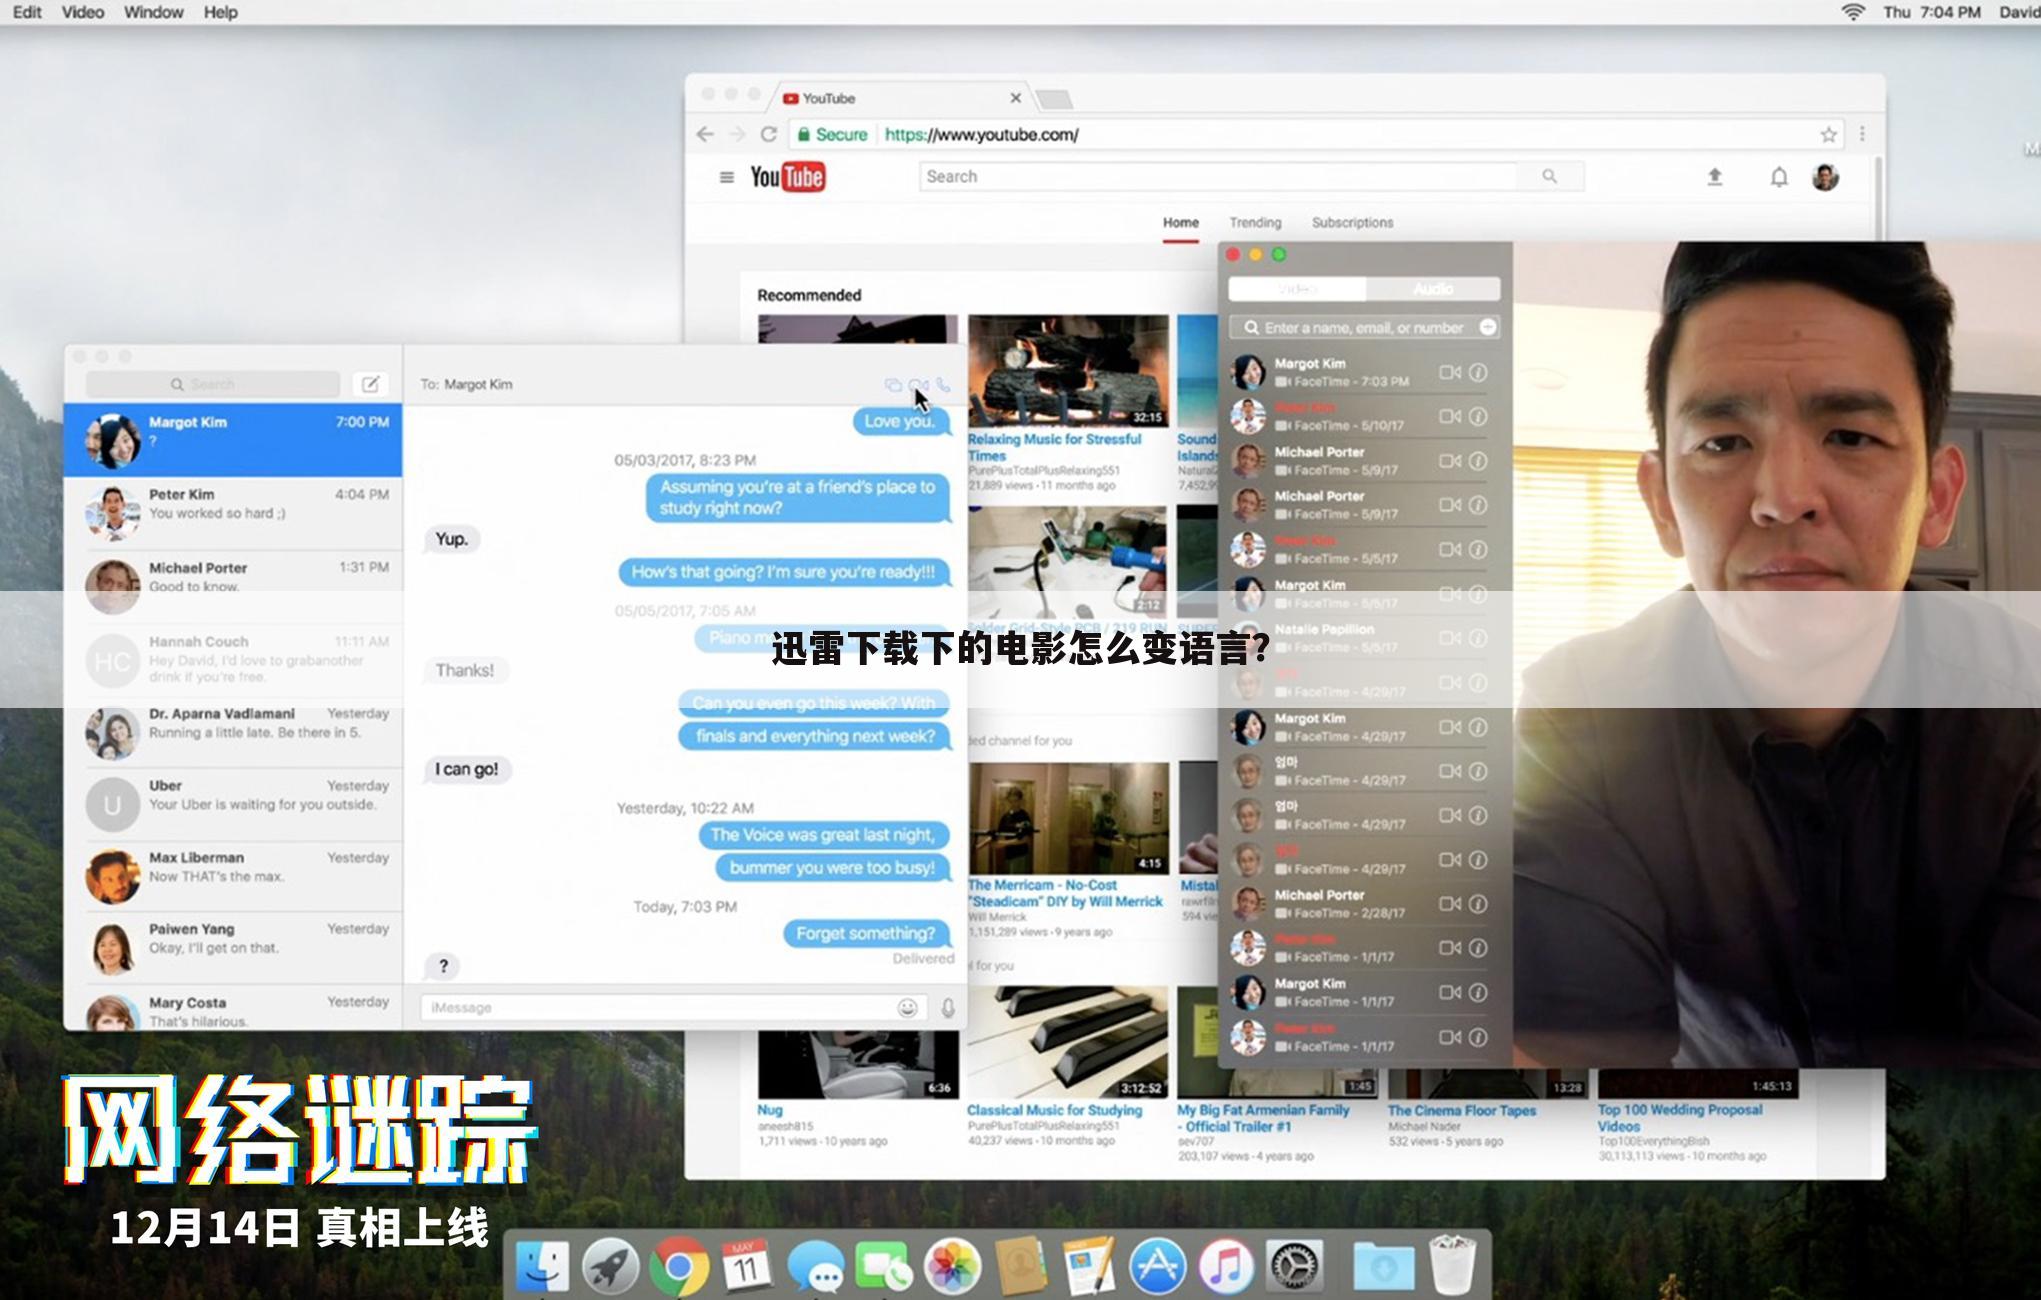
Task: Open YouTube Trending tab
Action: click(1255, 222)
